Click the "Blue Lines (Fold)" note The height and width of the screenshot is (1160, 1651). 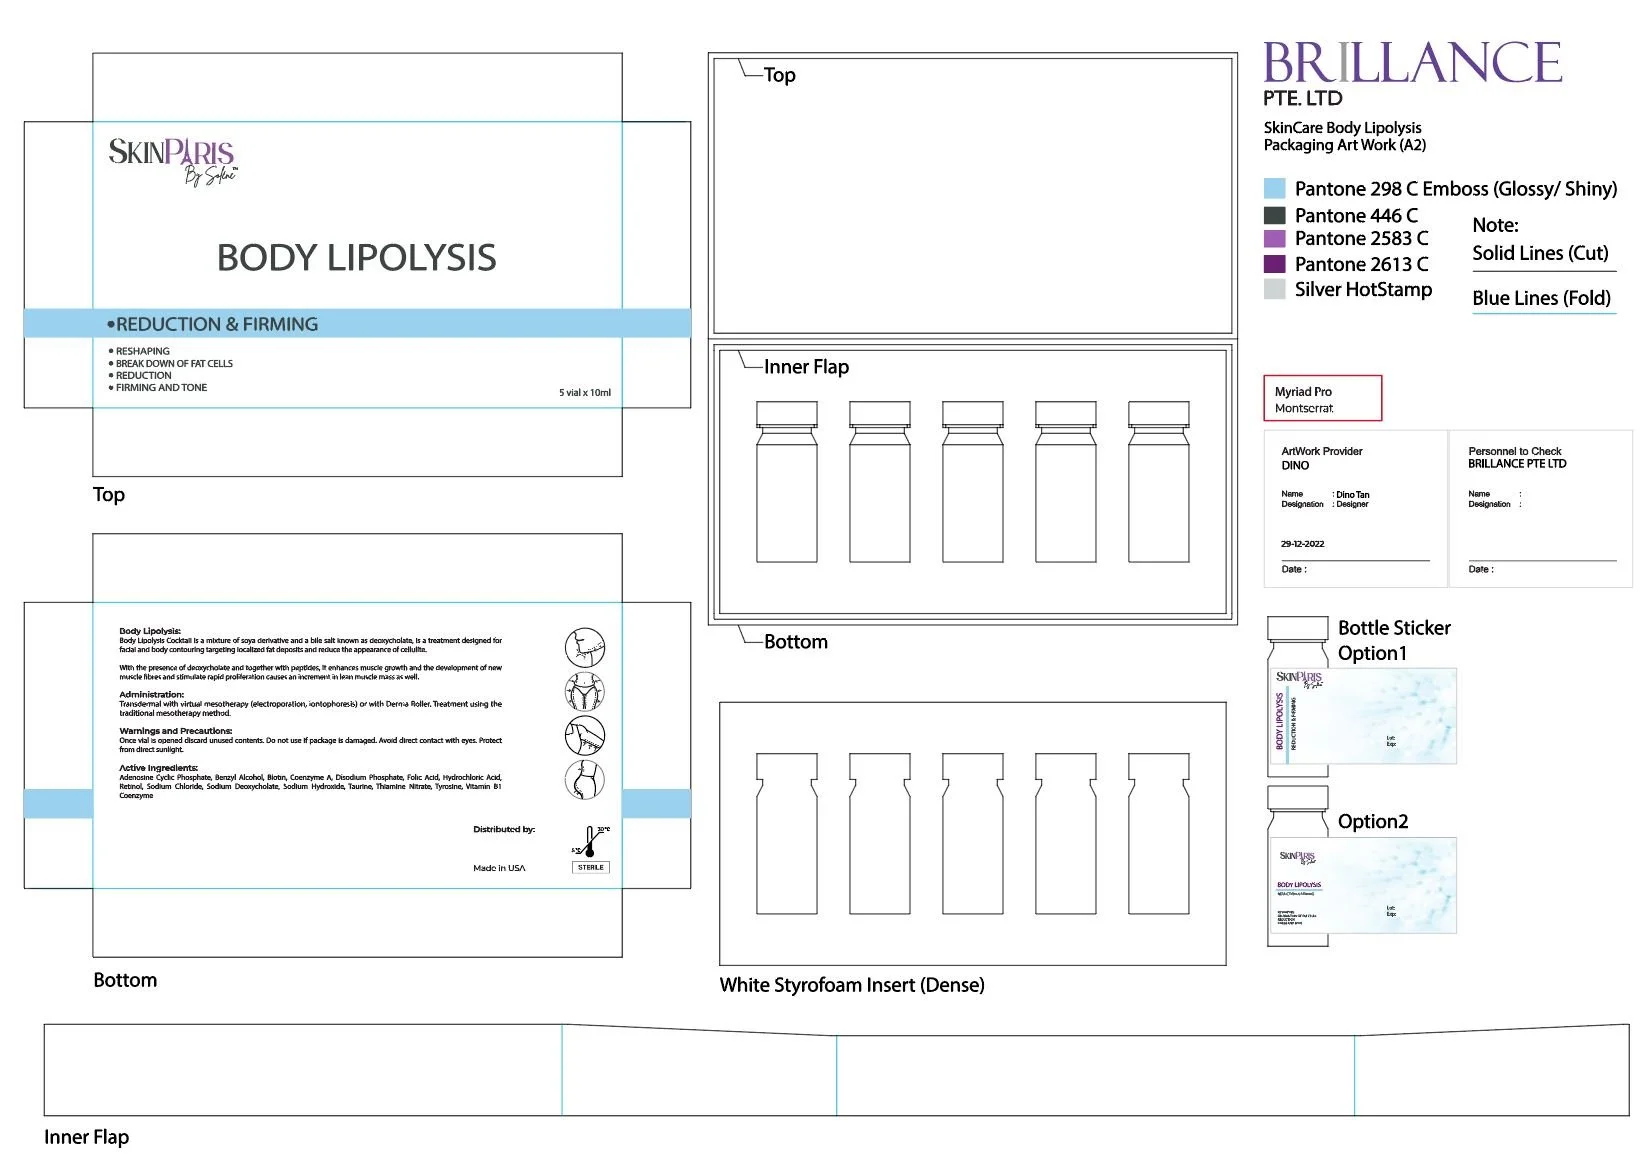click(1541, 298)
